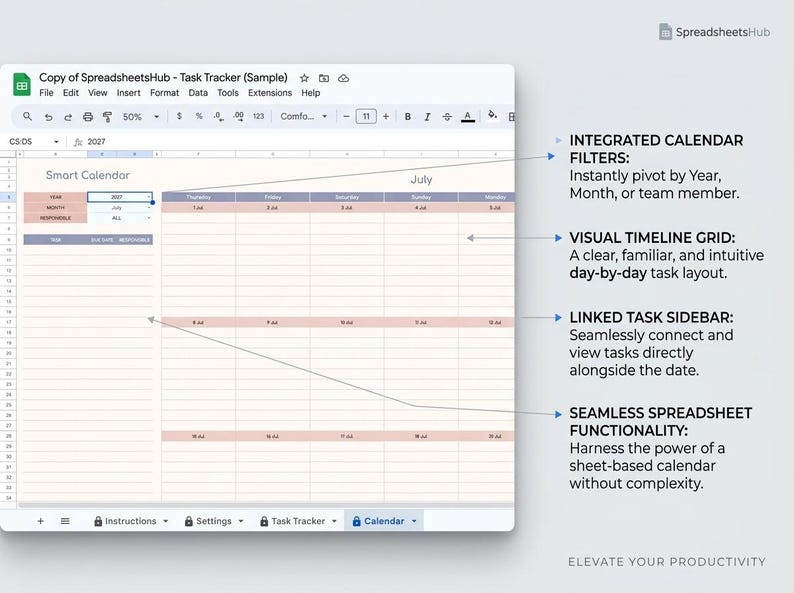Screen dimensions: 794x593
Task: Click the undo arrow
Action: (x=48, y=117)
